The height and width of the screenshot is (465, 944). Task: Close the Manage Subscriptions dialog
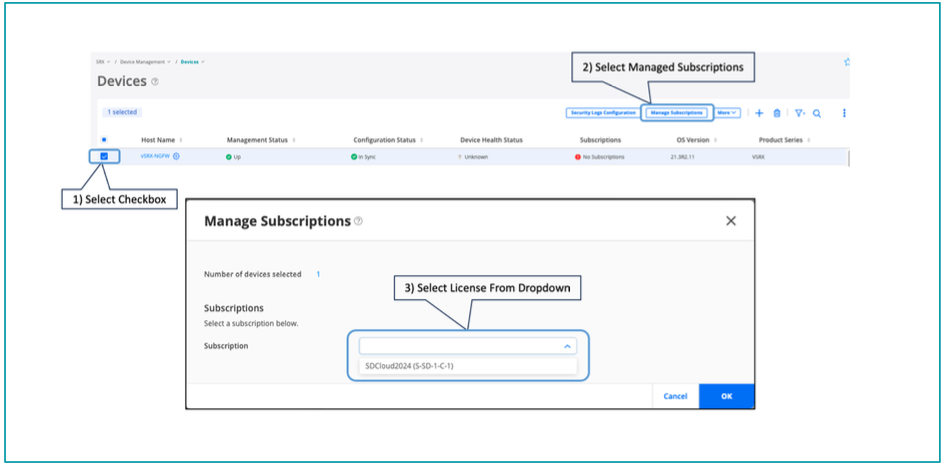730,220
